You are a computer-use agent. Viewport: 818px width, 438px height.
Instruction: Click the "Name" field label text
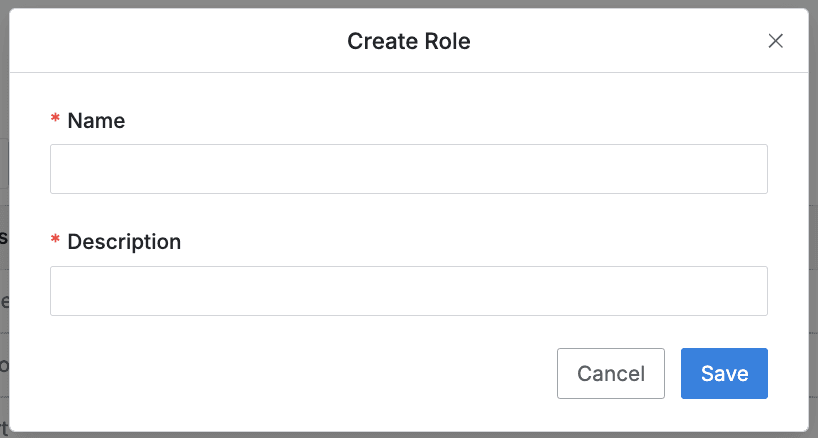click(96, 121)
